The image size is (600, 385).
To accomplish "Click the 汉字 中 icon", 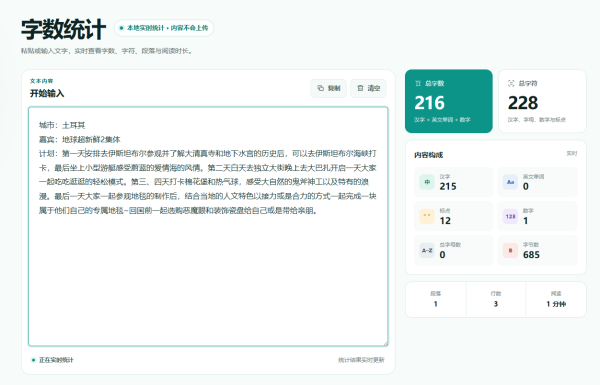I will [x=427, y=182].
